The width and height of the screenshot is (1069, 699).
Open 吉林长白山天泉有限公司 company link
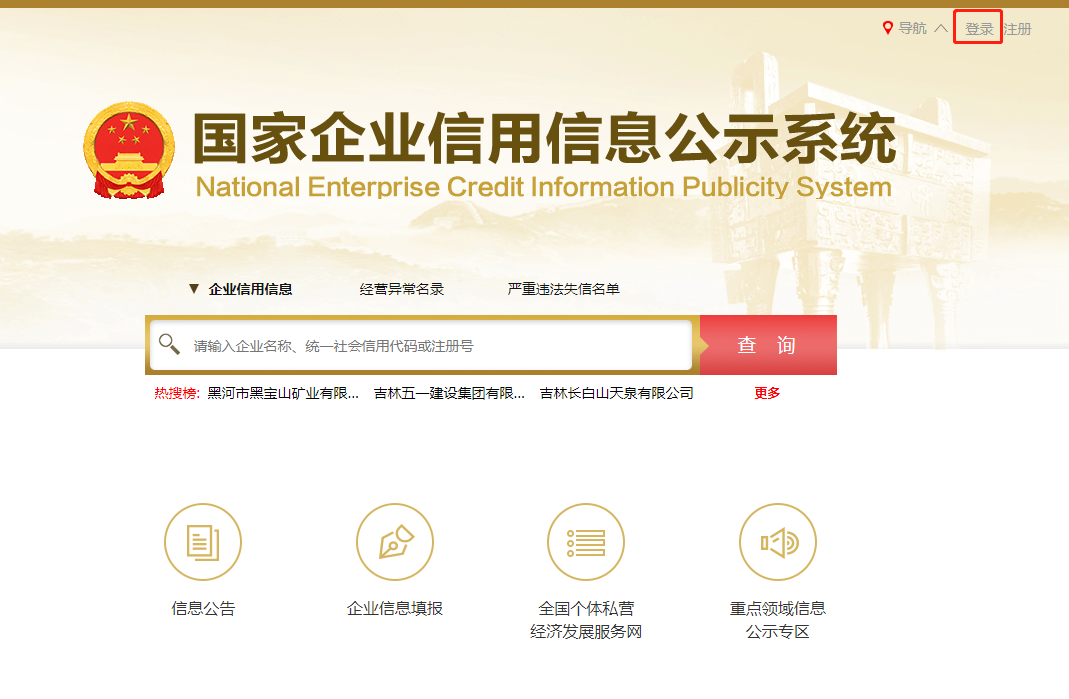(616, 392)
